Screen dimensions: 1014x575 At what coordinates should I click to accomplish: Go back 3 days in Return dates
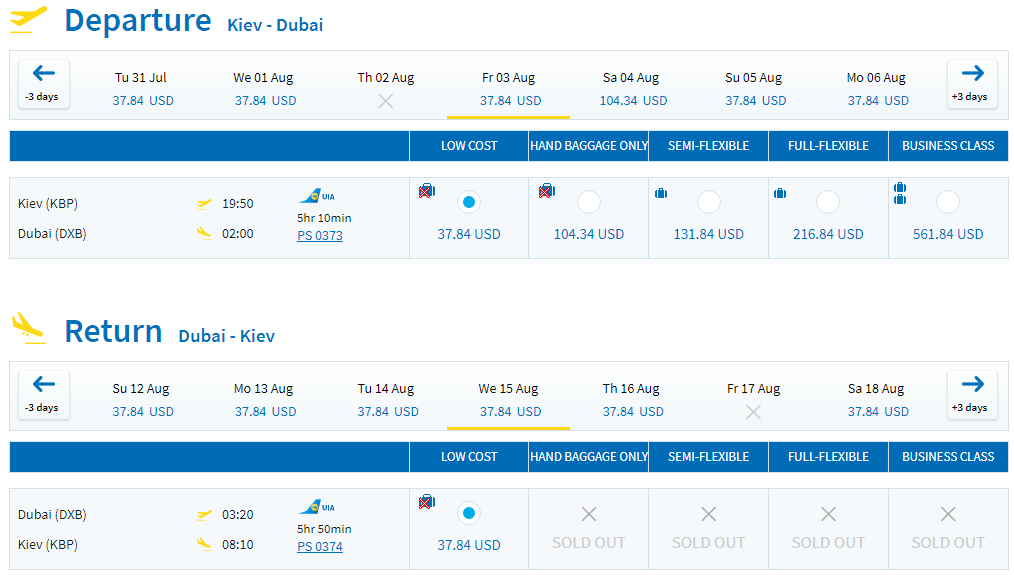coord(43,395)
